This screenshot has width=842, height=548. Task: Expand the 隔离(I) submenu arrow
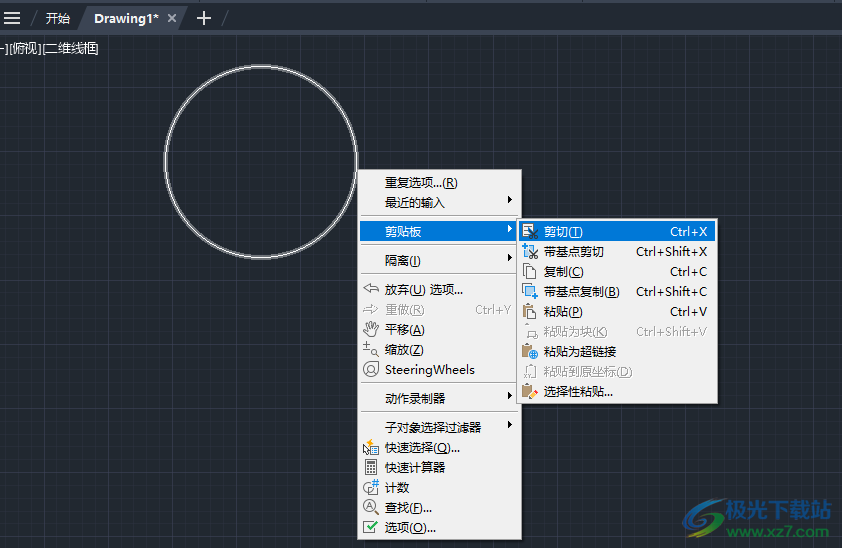coord(510,258)
